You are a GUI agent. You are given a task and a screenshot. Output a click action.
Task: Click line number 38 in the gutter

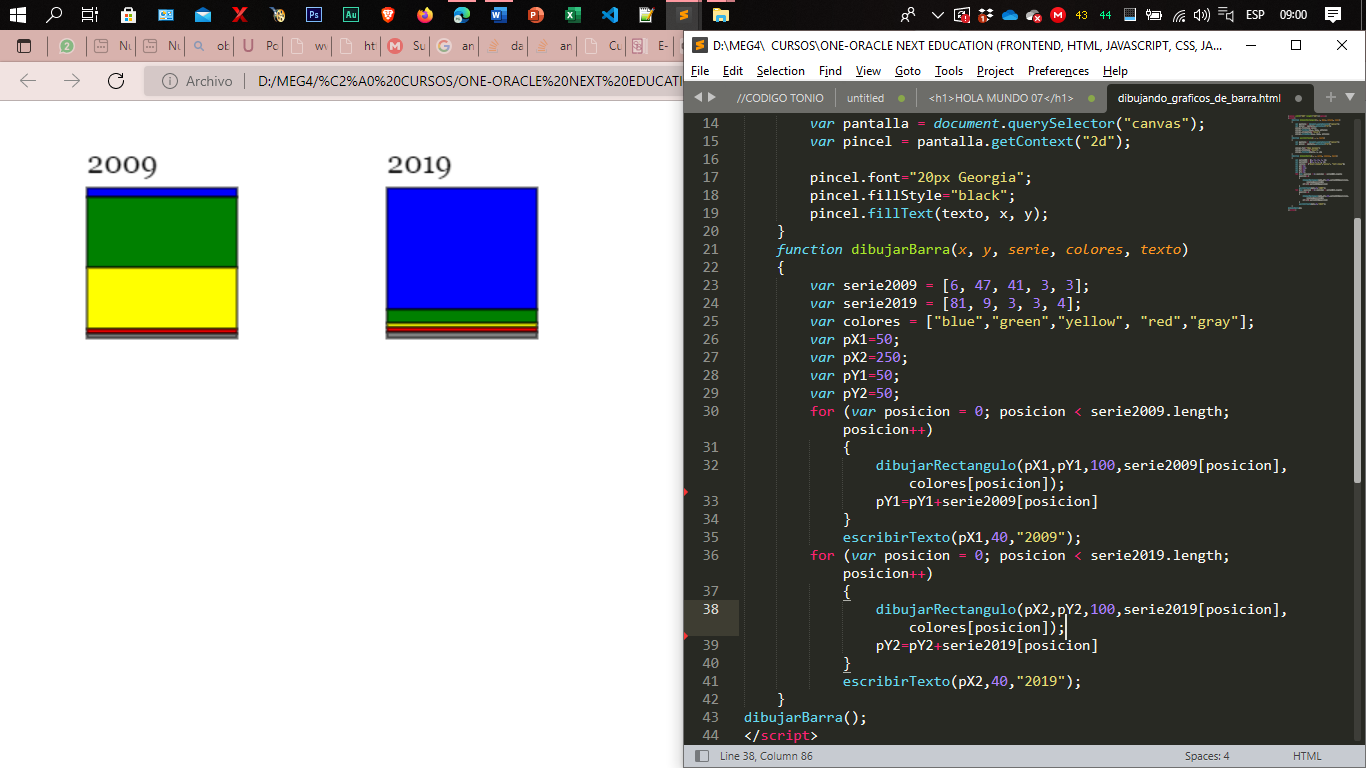pos(710,609)
